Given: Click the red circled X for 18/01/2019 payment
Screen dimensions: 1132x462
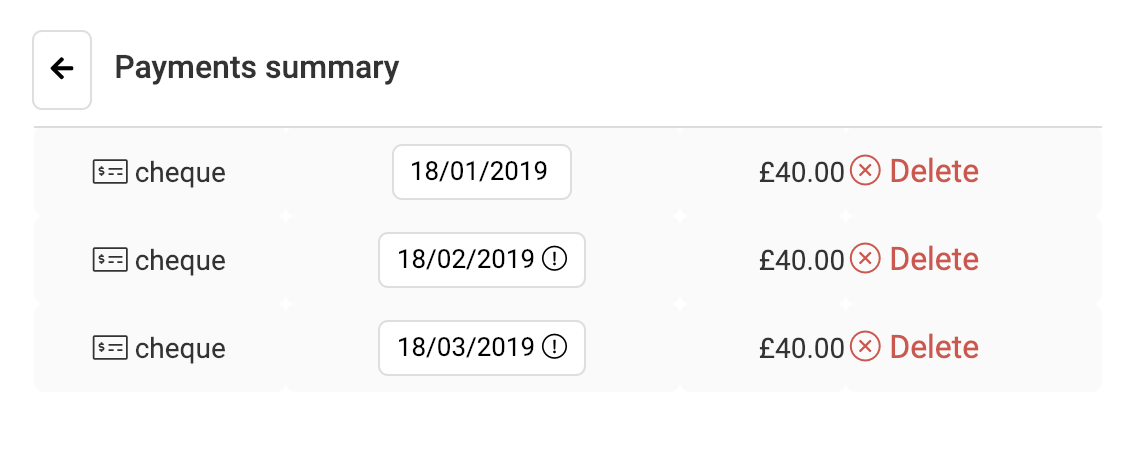Looking at the screenshot, I should [865, 171].
